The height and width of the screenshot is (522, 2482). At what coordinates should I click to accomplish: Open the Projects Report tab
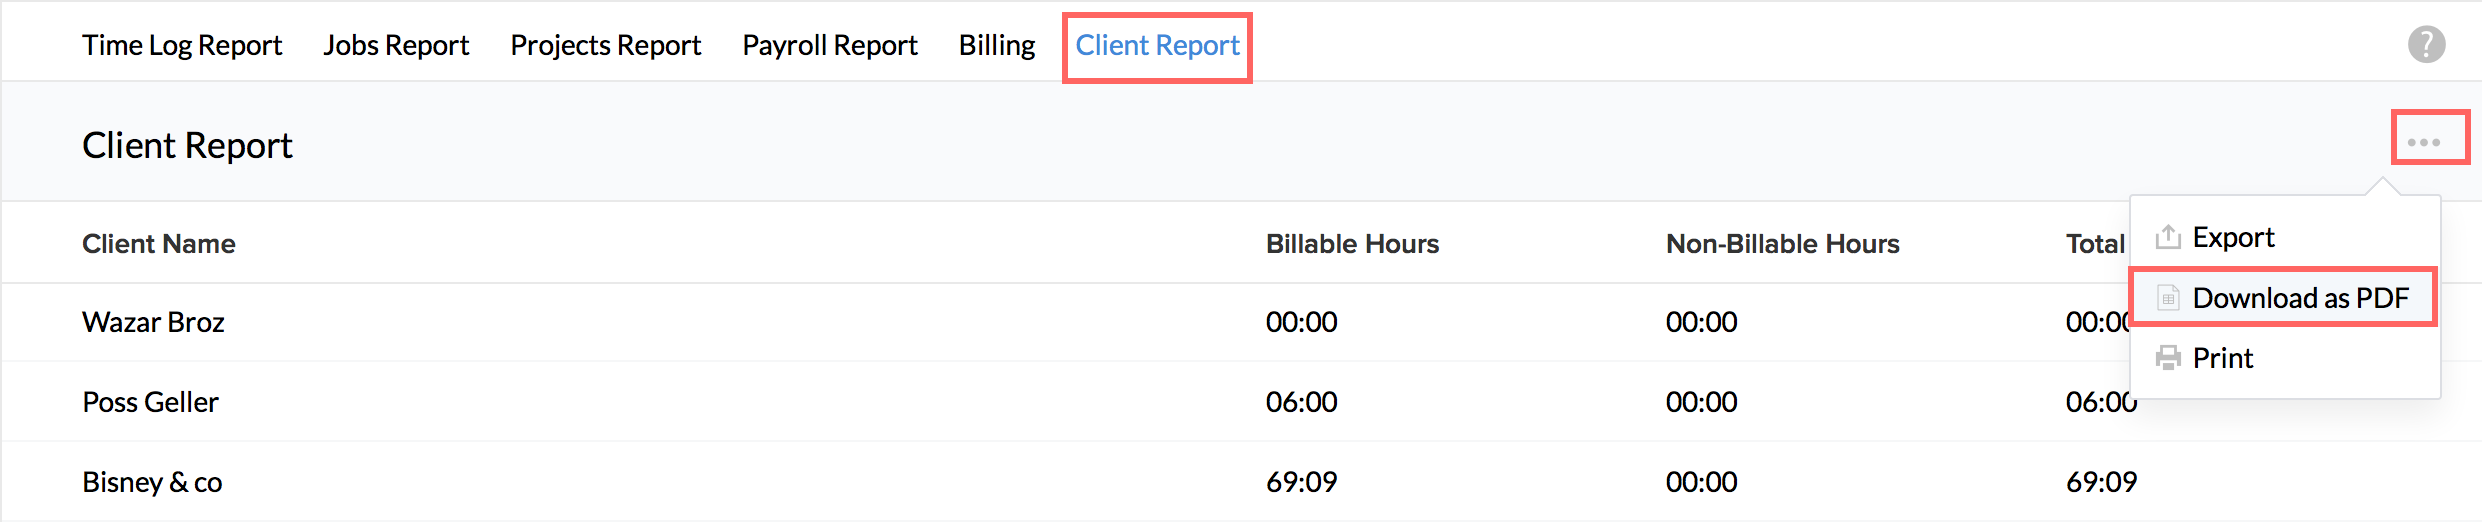click(x=606, y=46)
